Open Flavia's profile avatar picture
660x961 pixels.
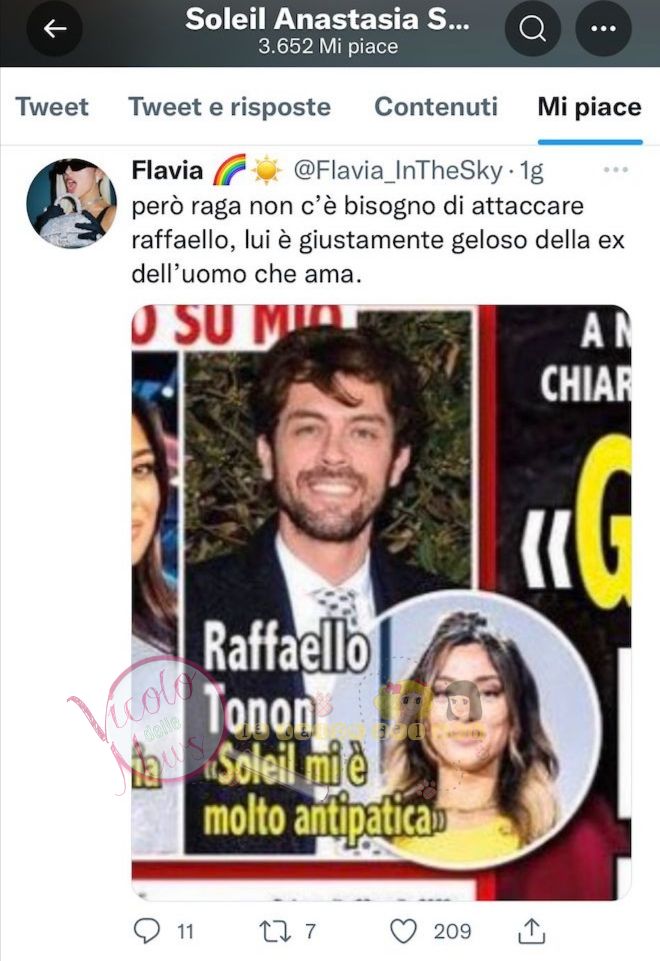click(72, 203)
